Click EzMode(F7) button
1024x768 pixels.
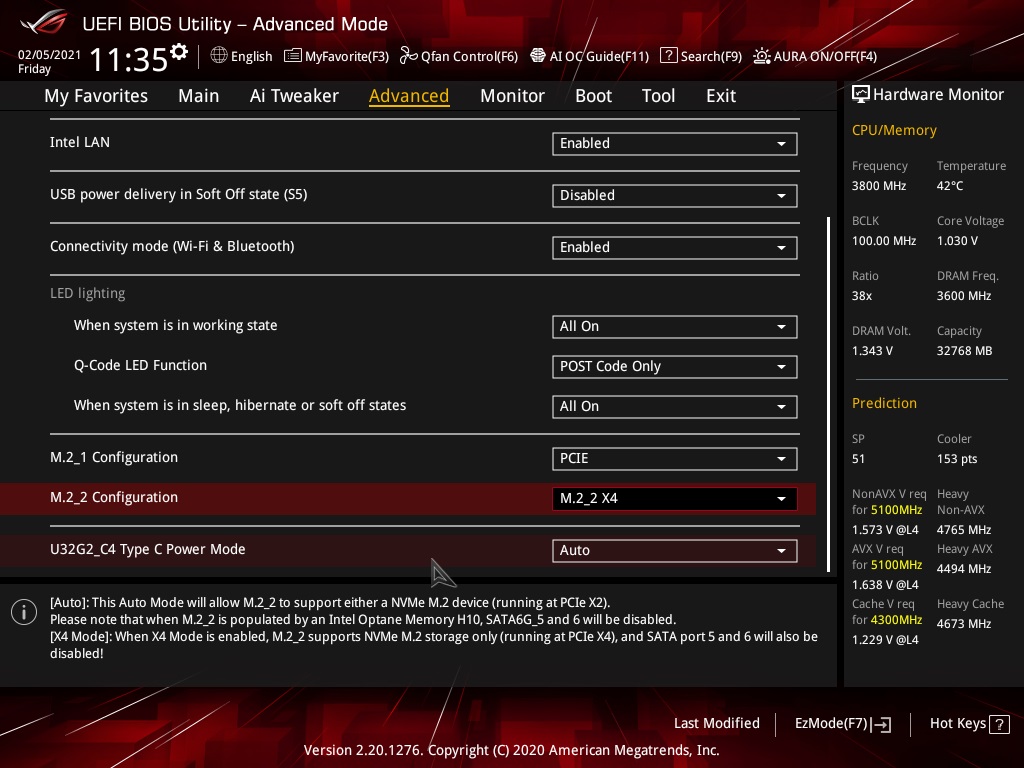click(x=843, y=724)
